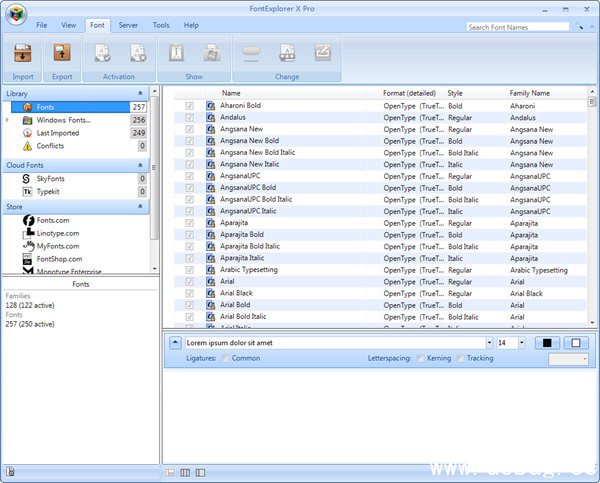Open the Fonts.com store
Screen dimensions: 600x483
(x=53, y=220)
